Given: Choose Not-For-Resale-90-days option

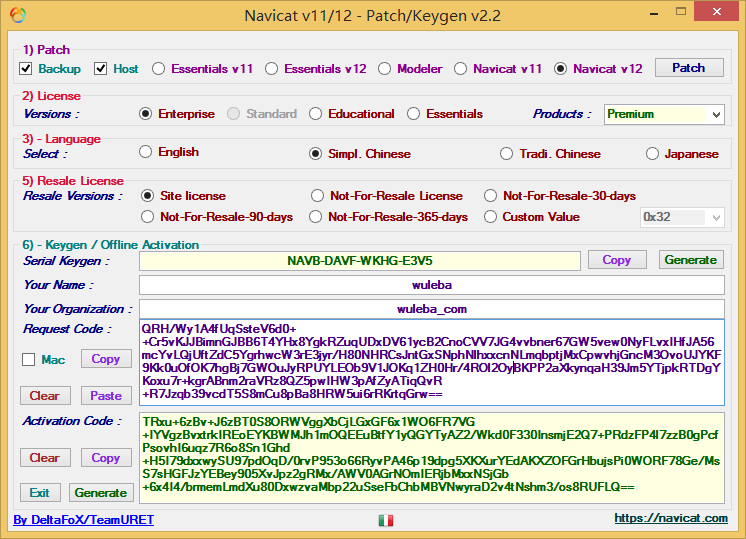Looking at the screenshot, I should pyautogui.click(x=147, y=217).
